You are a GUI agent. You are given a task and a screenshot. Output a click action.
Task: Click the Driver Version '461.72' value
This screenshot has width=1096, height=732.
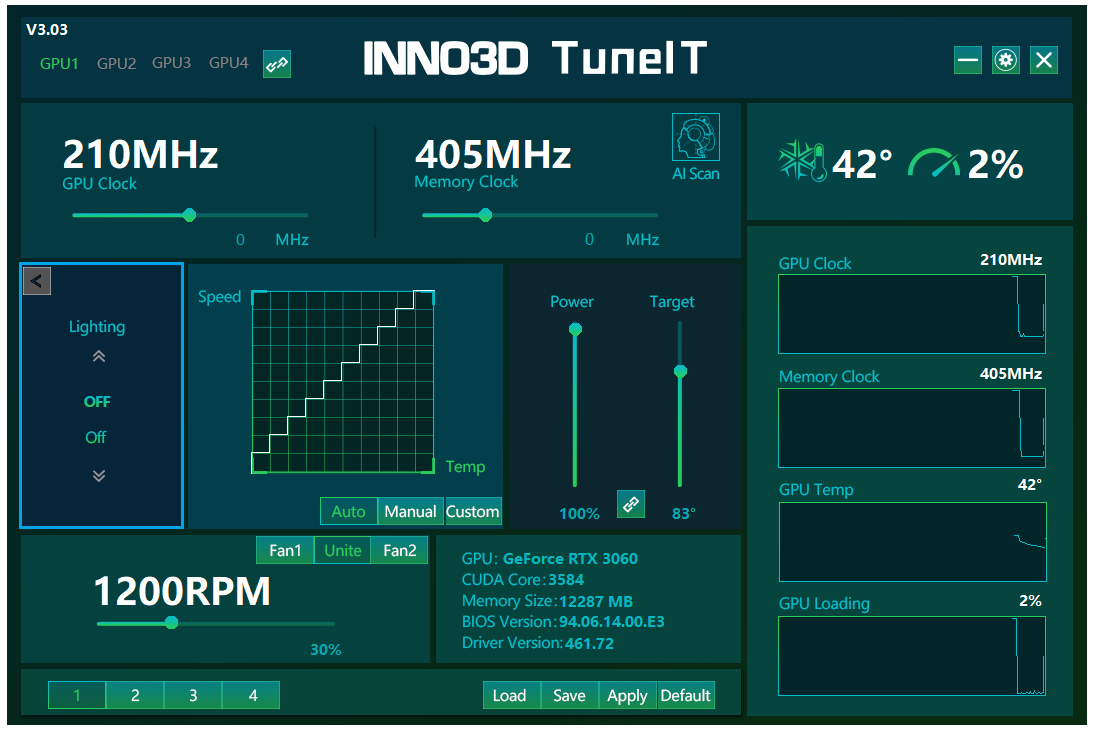[589, 643]
